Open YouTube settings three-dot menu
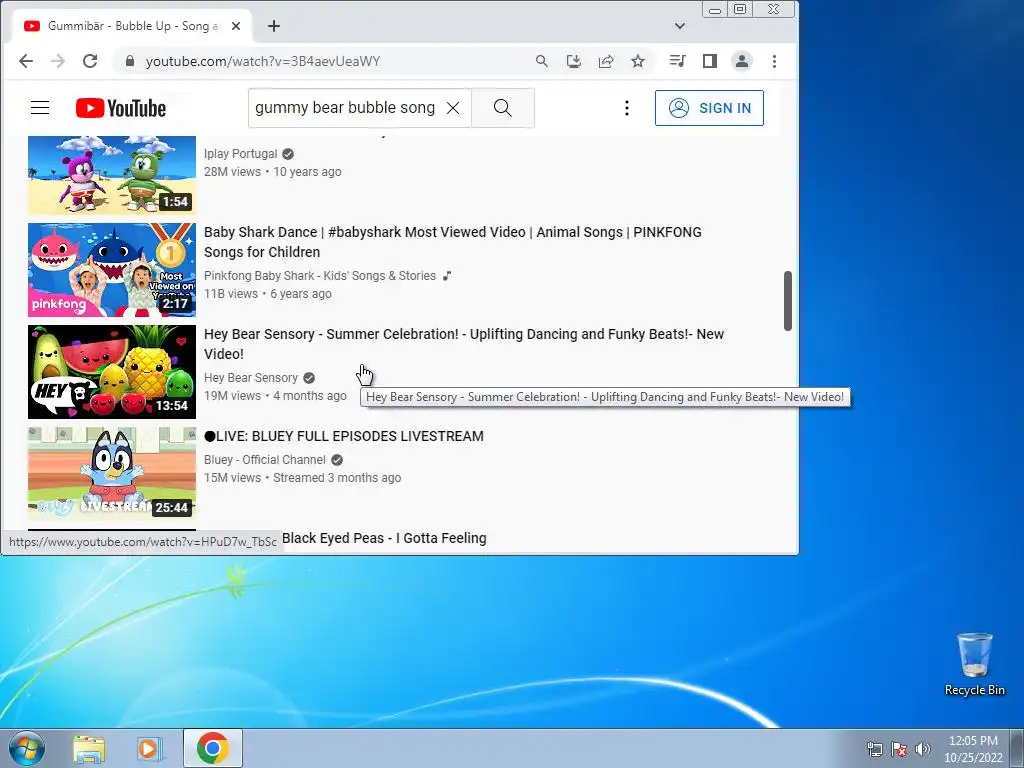 coord(627,108)
